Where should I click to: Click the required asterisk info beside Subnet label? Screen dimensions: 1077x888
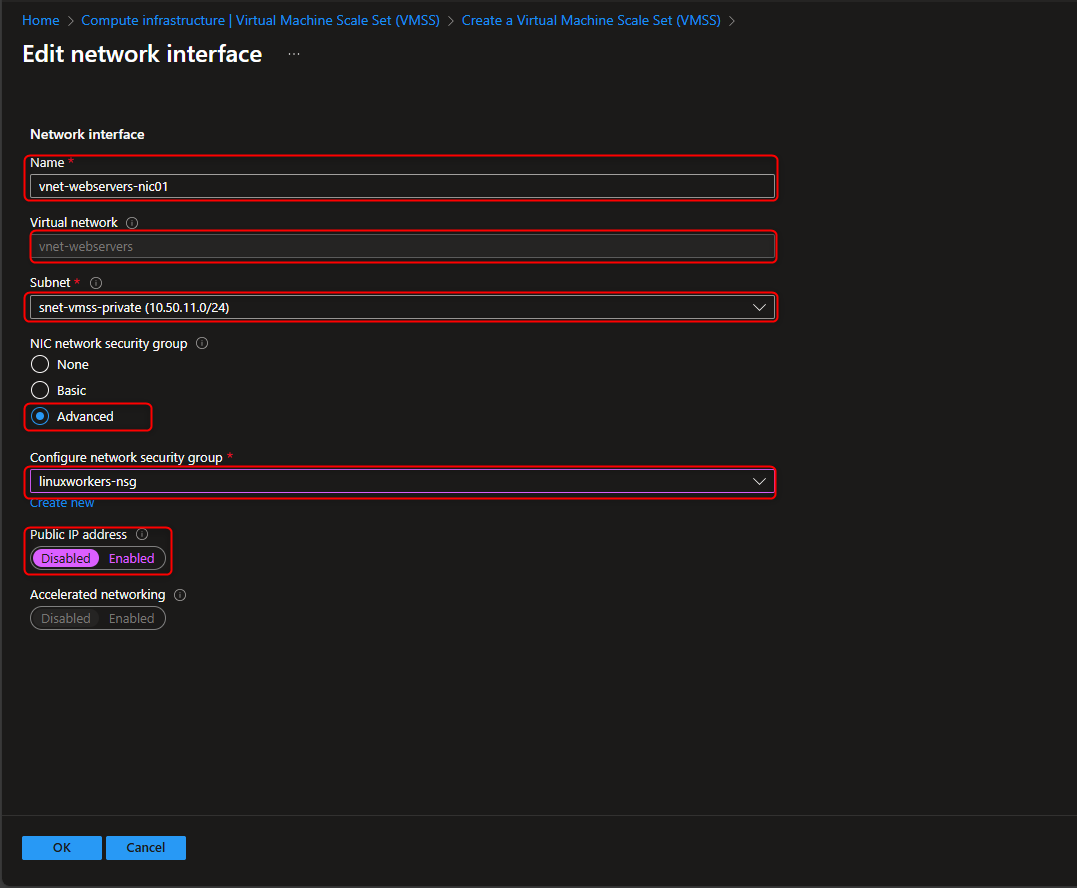79,282
